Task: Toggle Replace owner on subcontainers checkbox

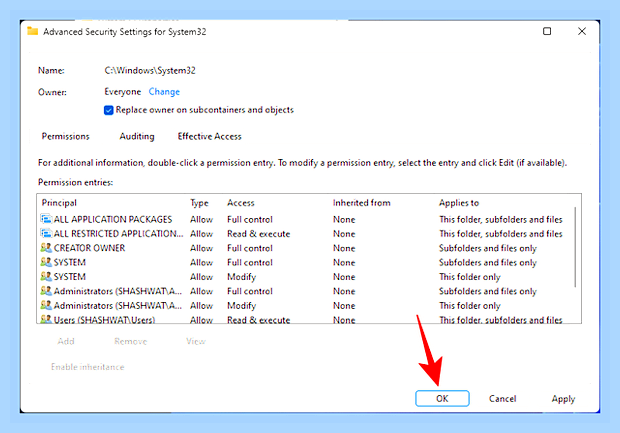Action: tap(109, 110)
